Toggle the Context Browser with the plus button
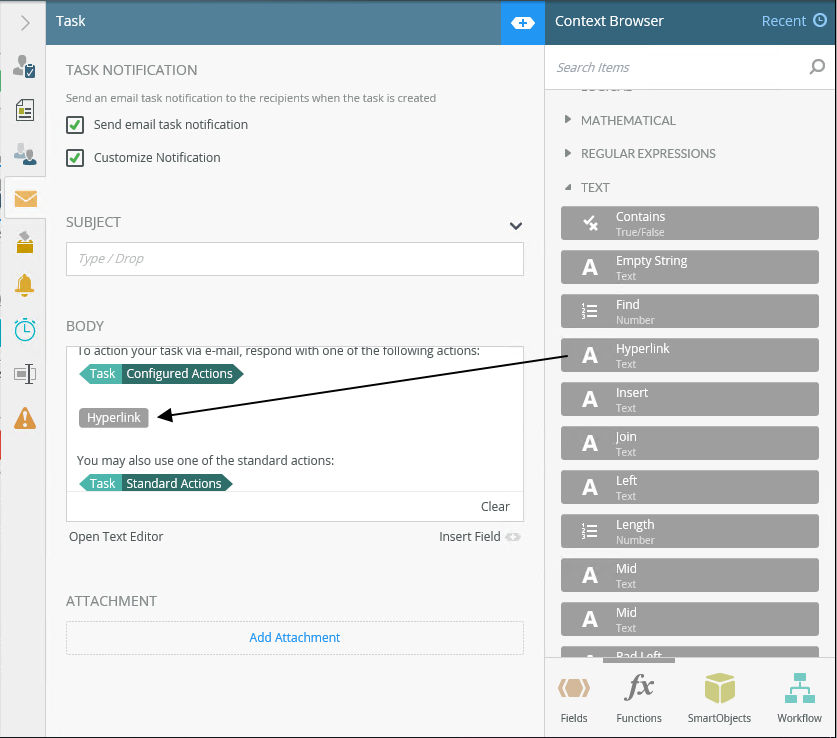837x738 pixels. (x=523, y=22)
